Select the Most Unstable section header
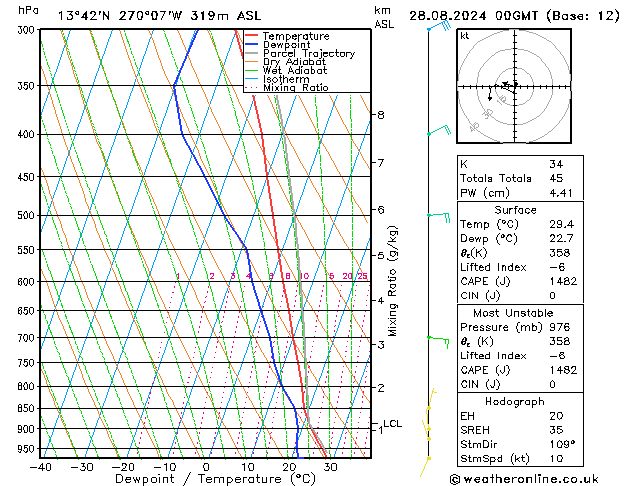Viewport: 629px width, 486px height. 514,312
